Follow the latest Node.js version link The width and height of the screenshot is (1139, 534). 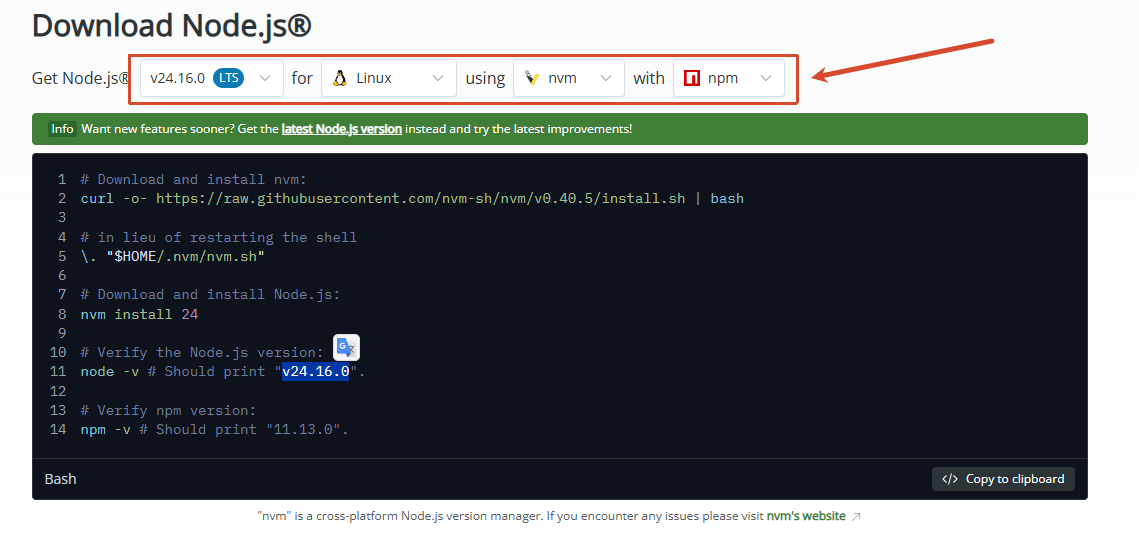341,129
